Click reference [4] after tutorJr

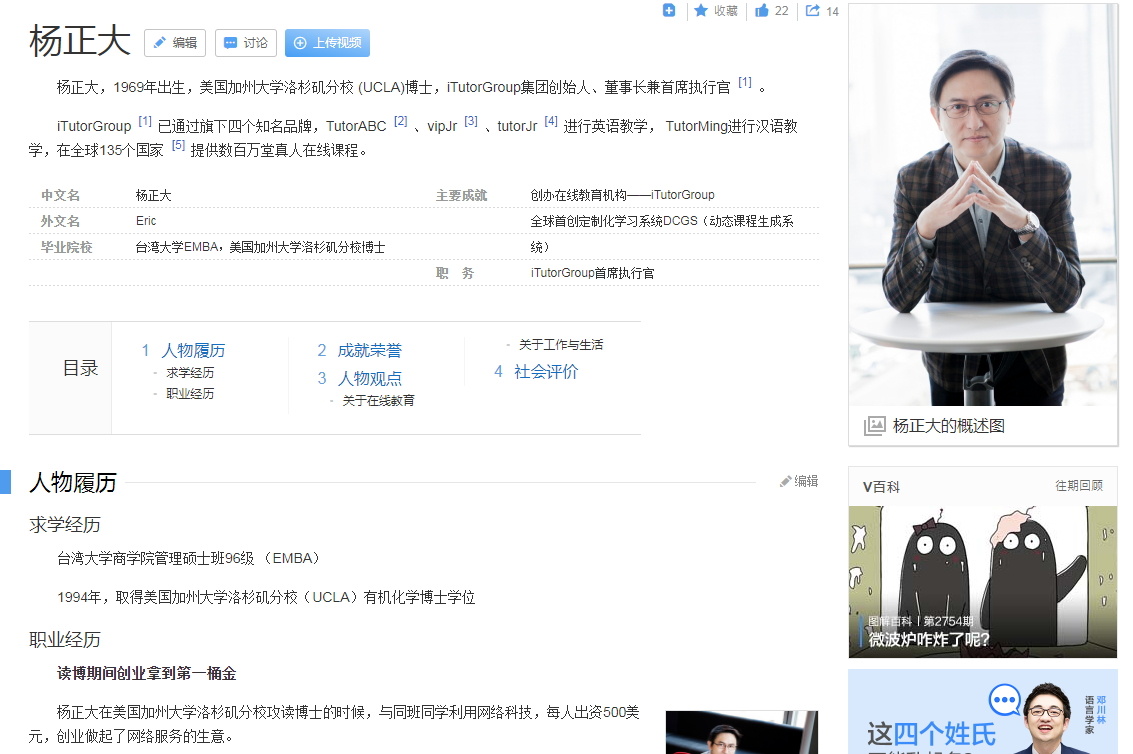[551, 121]
